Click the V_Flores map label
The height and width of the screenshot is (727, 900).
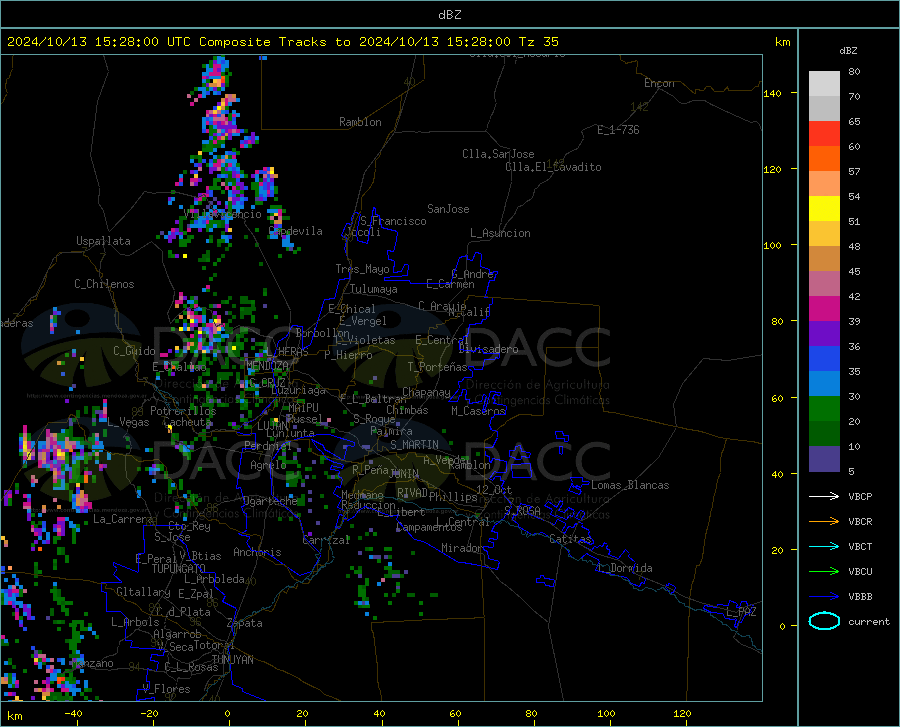point(166,689)
